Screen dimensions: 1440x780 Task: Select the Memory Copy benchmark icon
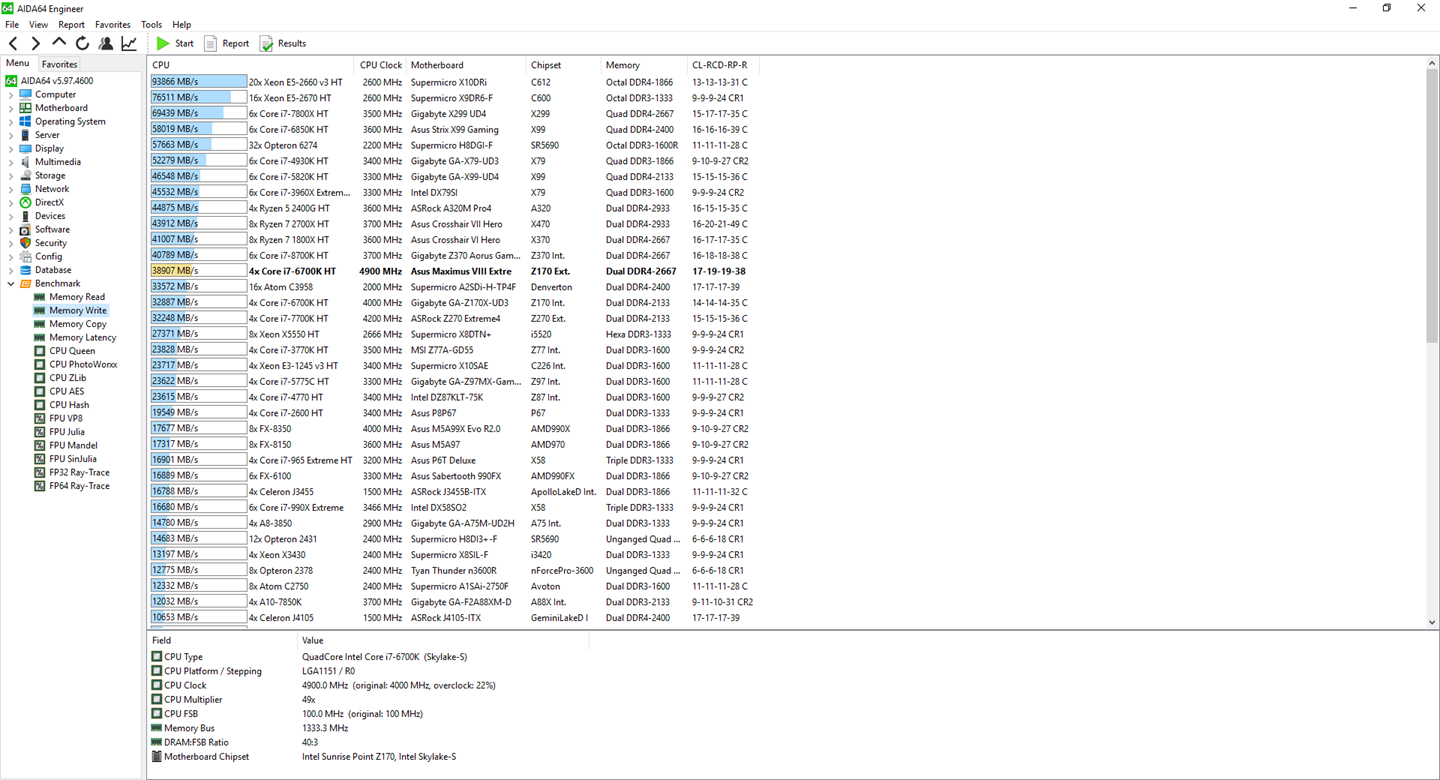(40, 324)
